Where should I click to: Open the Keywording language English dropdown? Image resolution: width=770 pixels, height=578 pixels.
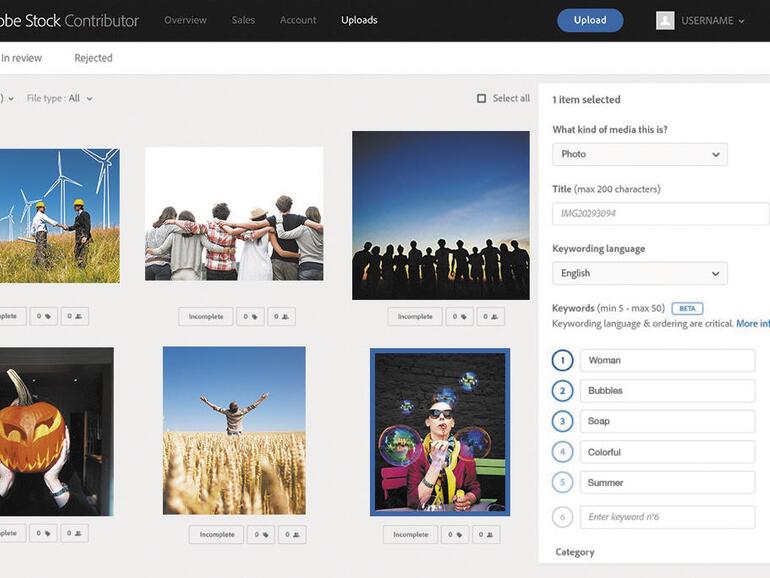pyautogui.click(x=639, y=273)
